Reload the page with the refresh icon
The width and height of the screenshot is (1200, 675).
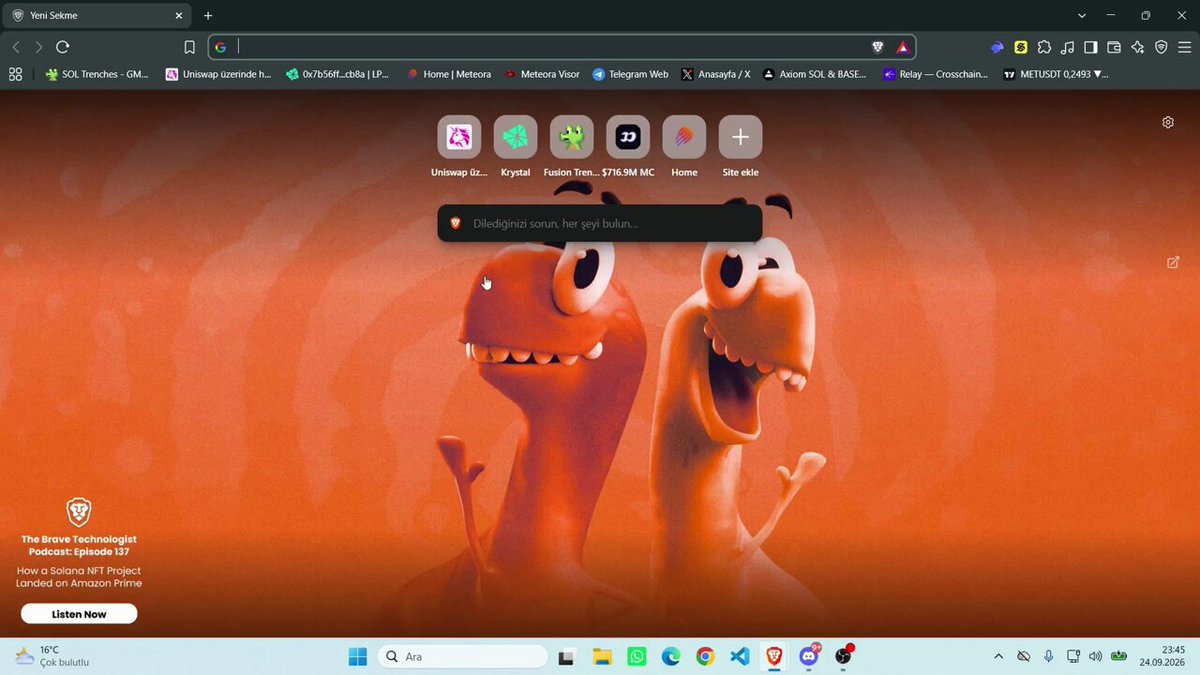(63, 47)
